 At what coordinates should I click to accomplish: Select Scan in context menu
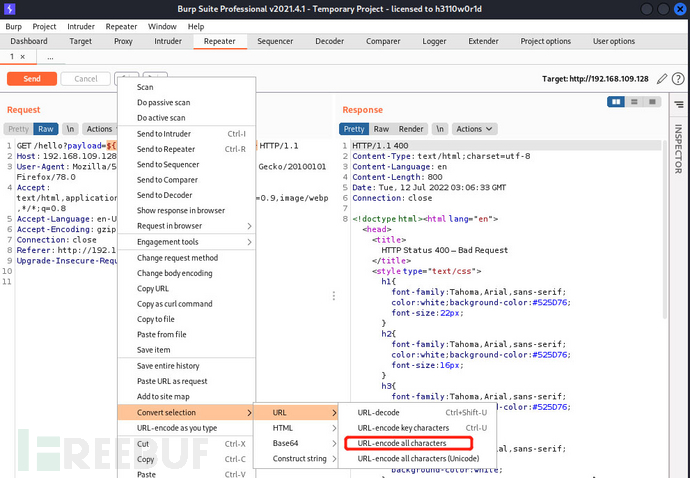[x=187, y=87]
